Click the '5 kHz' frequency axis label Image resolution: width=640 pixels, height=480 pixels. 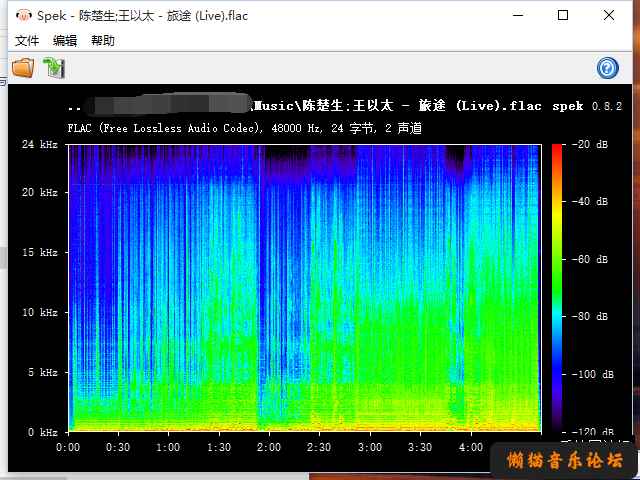pos(43,372)
